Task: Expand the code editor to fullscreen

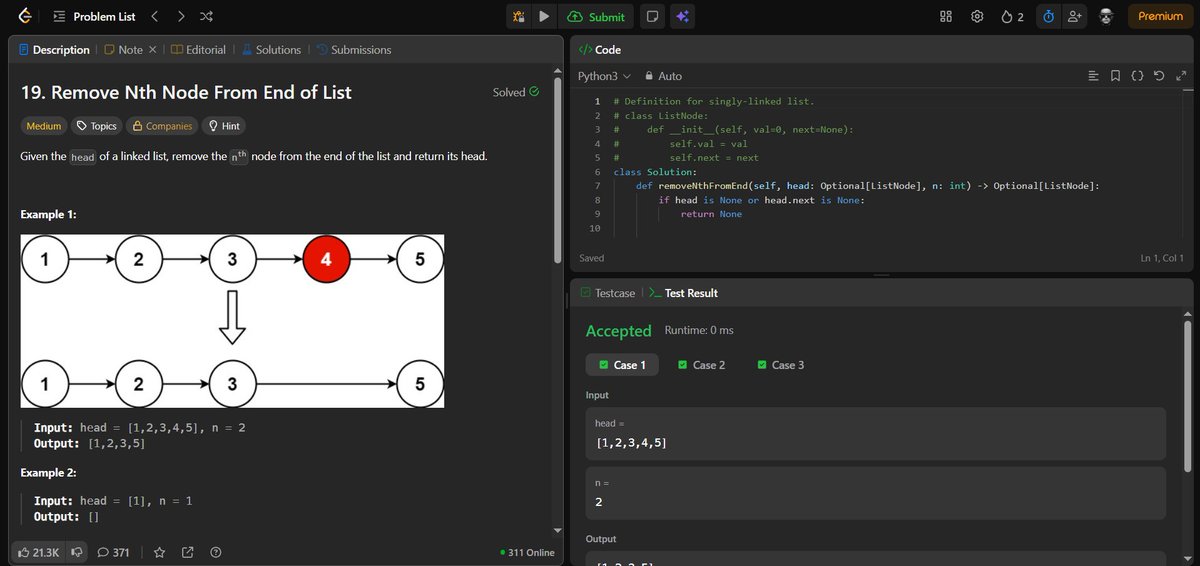Action: [x=1181, y=76]
